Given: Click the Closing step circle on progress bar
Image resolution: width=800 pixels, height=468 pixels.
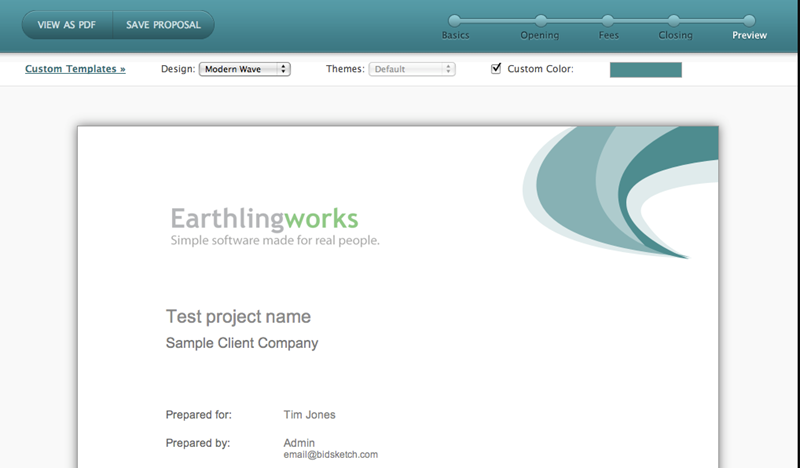Looking at the screenshot, I should (674, 20).
